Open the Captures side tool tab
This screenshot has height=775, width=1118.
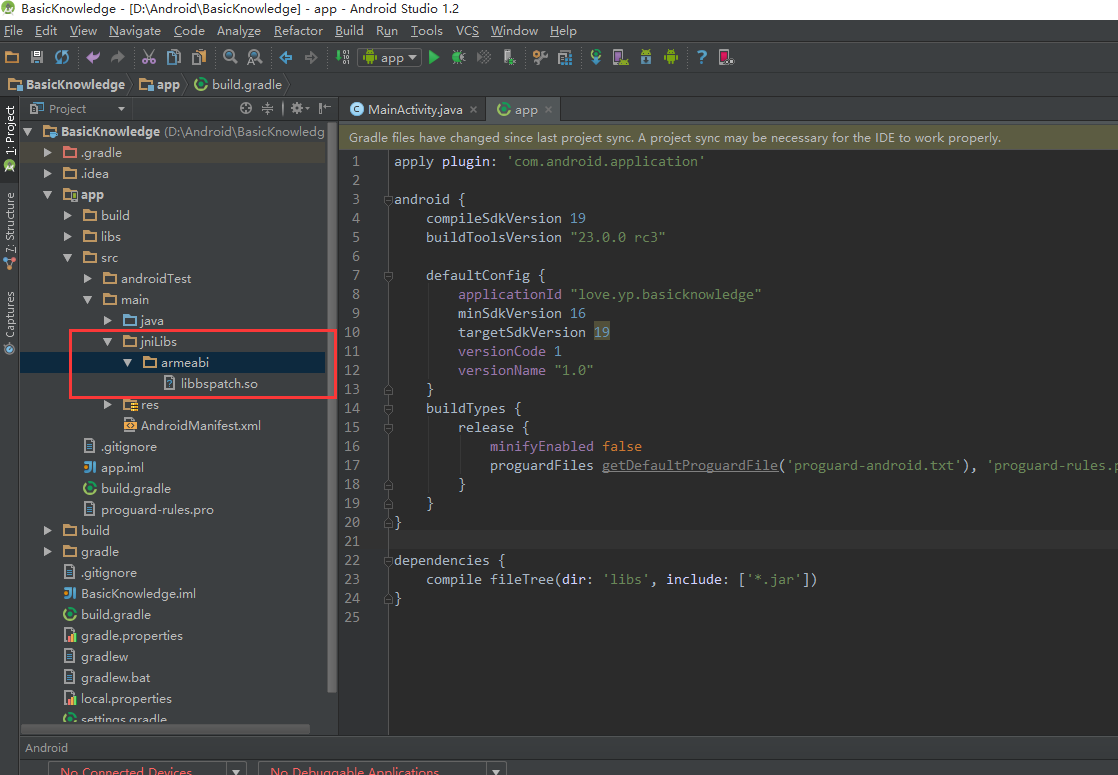coord(9,322)
